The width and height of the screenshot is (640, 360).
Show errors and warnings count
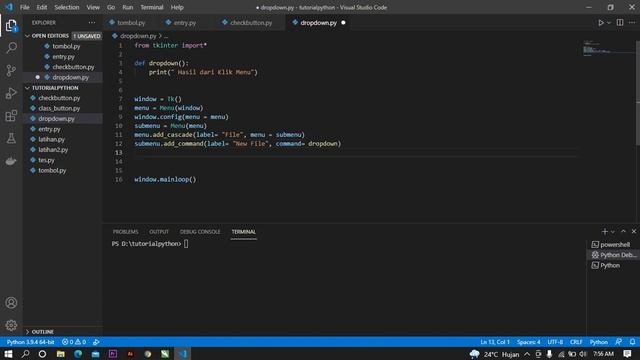point(74,342)
